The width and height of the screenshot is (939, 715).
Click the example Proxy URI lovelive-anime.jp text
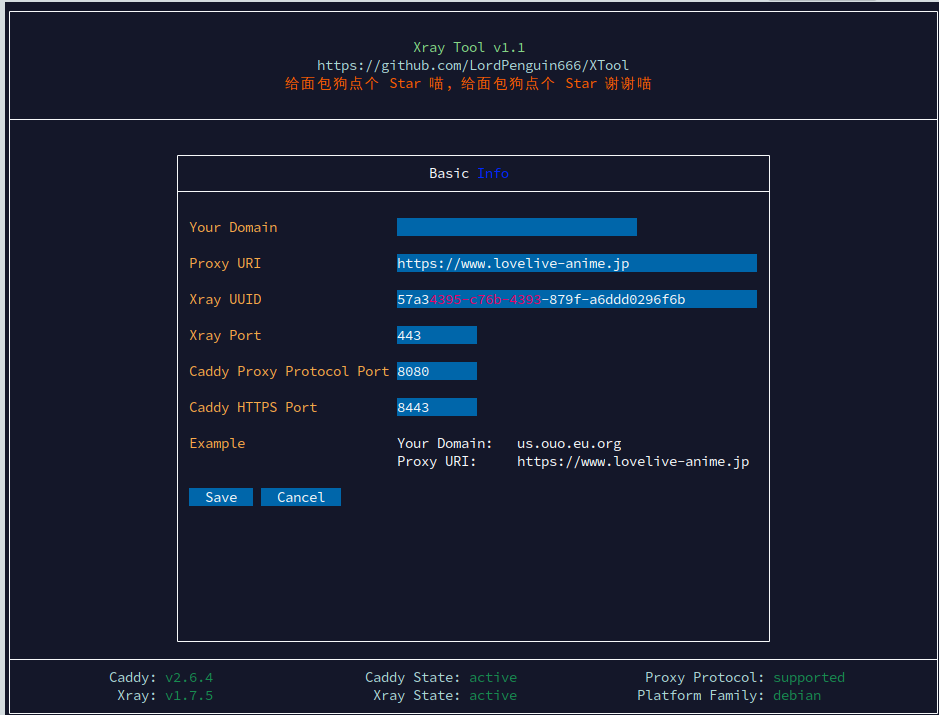pos(632,461)
